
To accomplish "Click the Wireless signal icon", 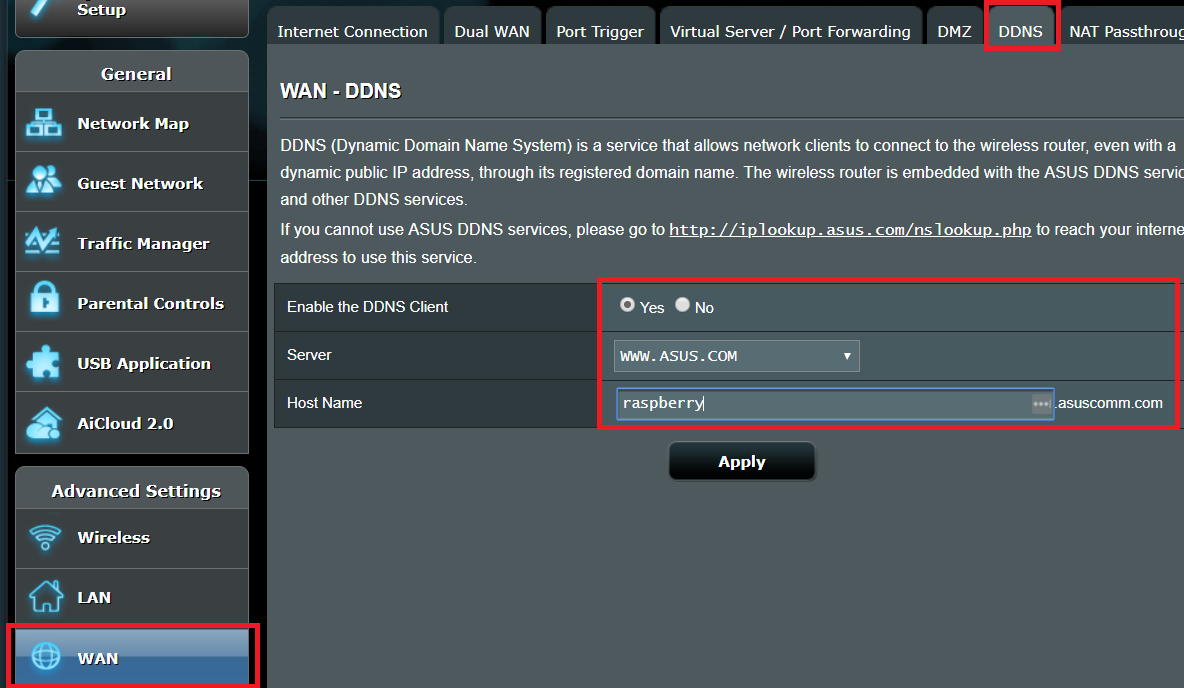I will (x=45, y=538).
